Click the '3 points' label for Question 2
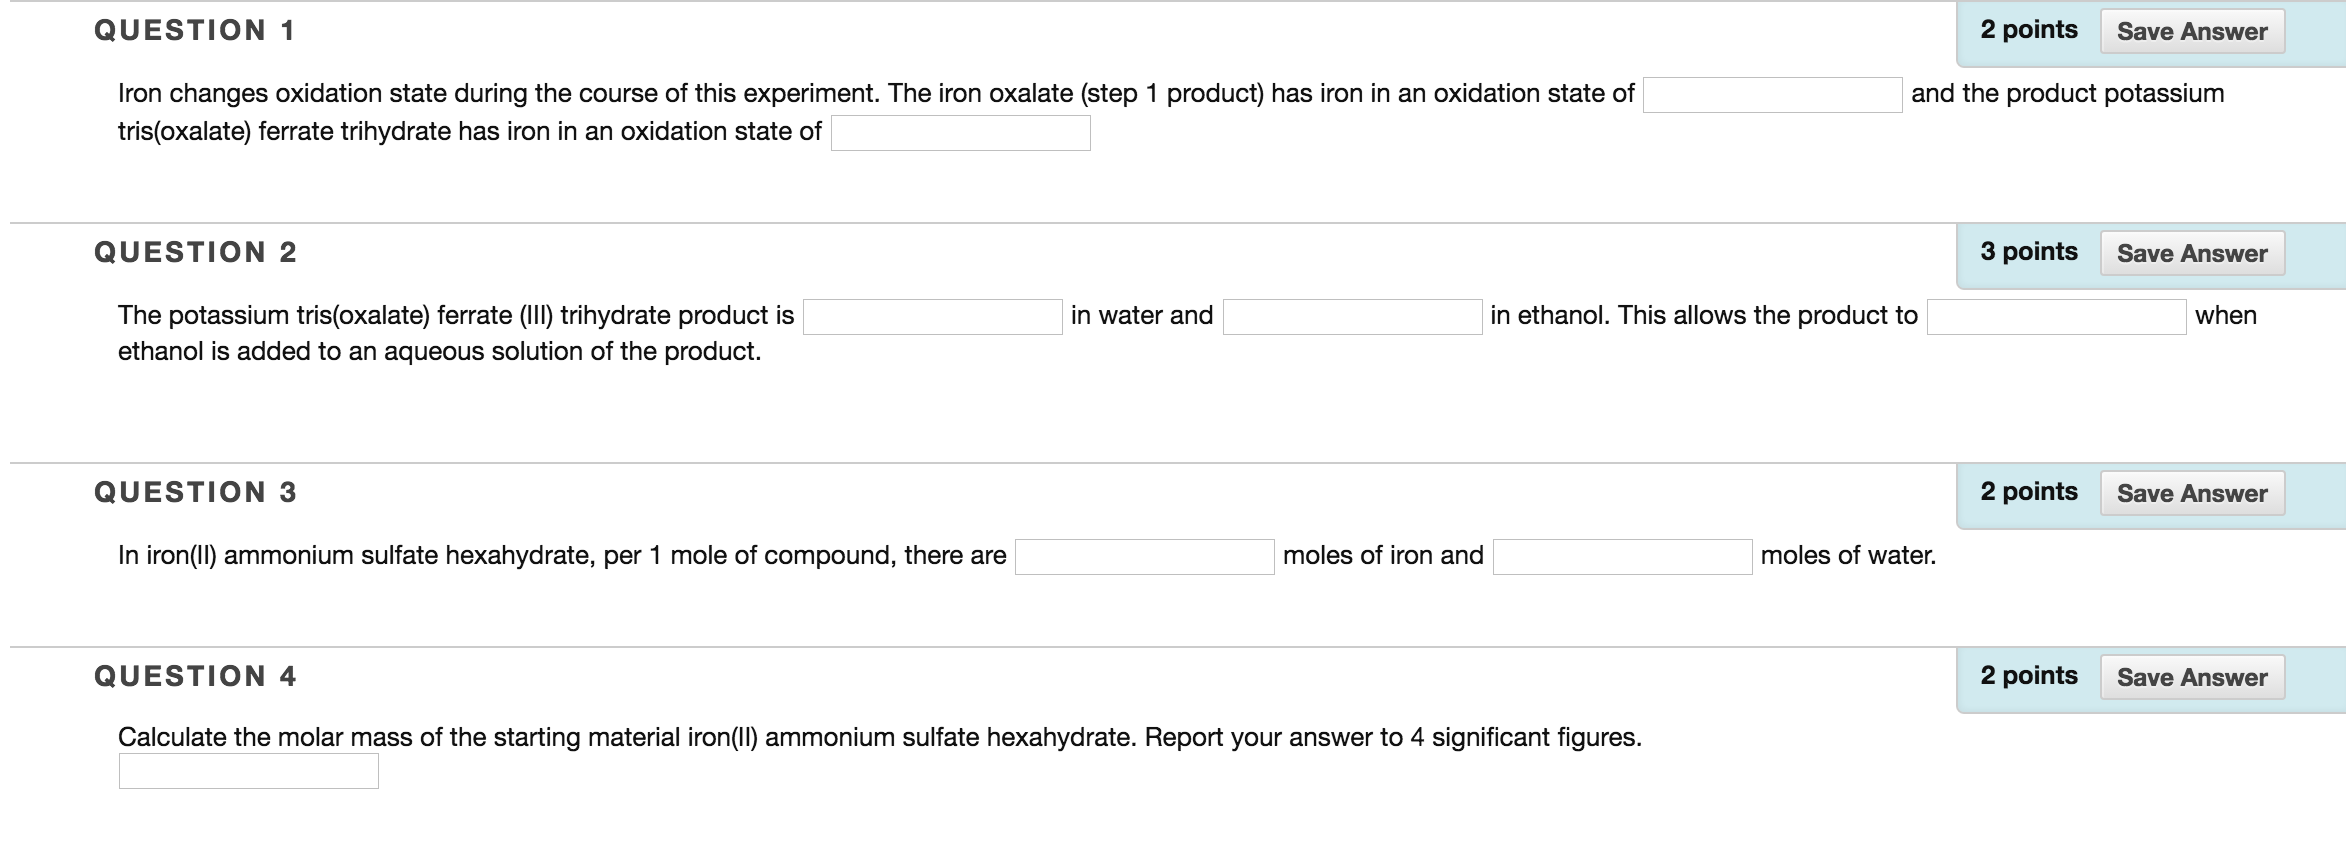 pos(2029,252)
